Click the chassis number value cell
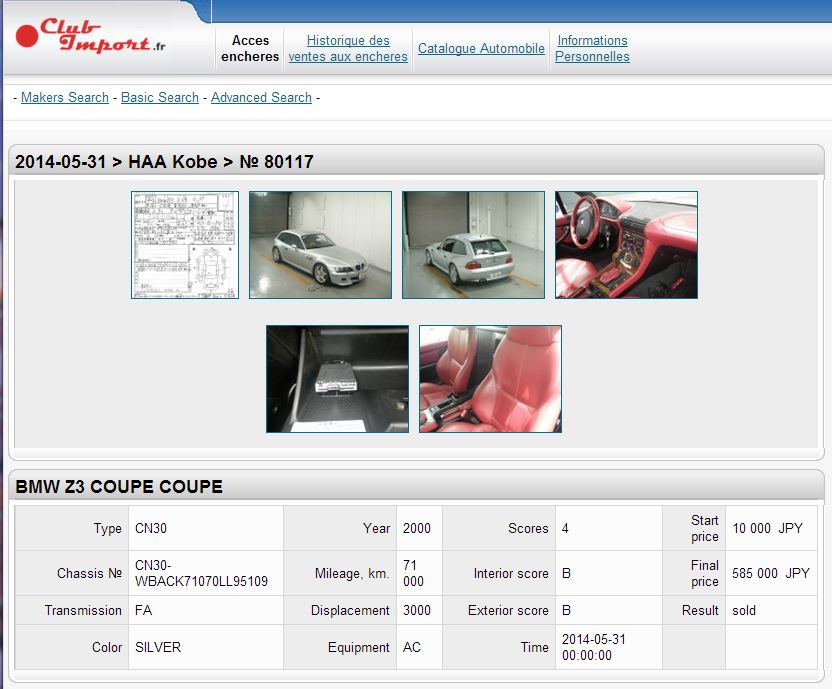The height and width of the screenshot is (689, 832). tap(201, 573)
